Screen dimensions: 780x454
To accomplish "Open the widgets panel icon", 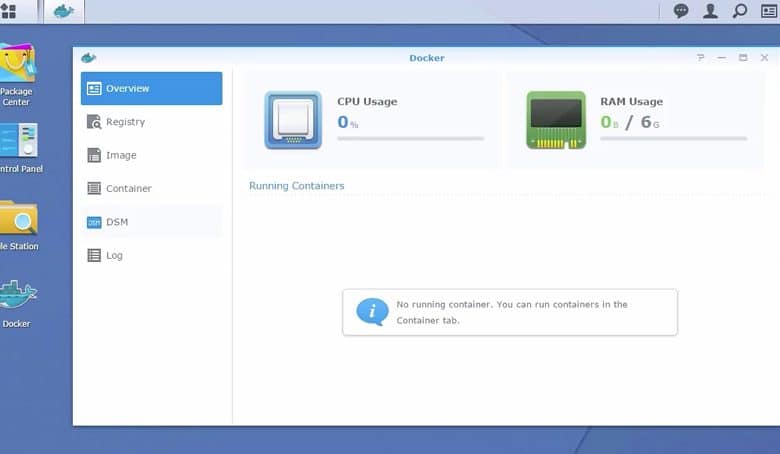I will 769,11.
